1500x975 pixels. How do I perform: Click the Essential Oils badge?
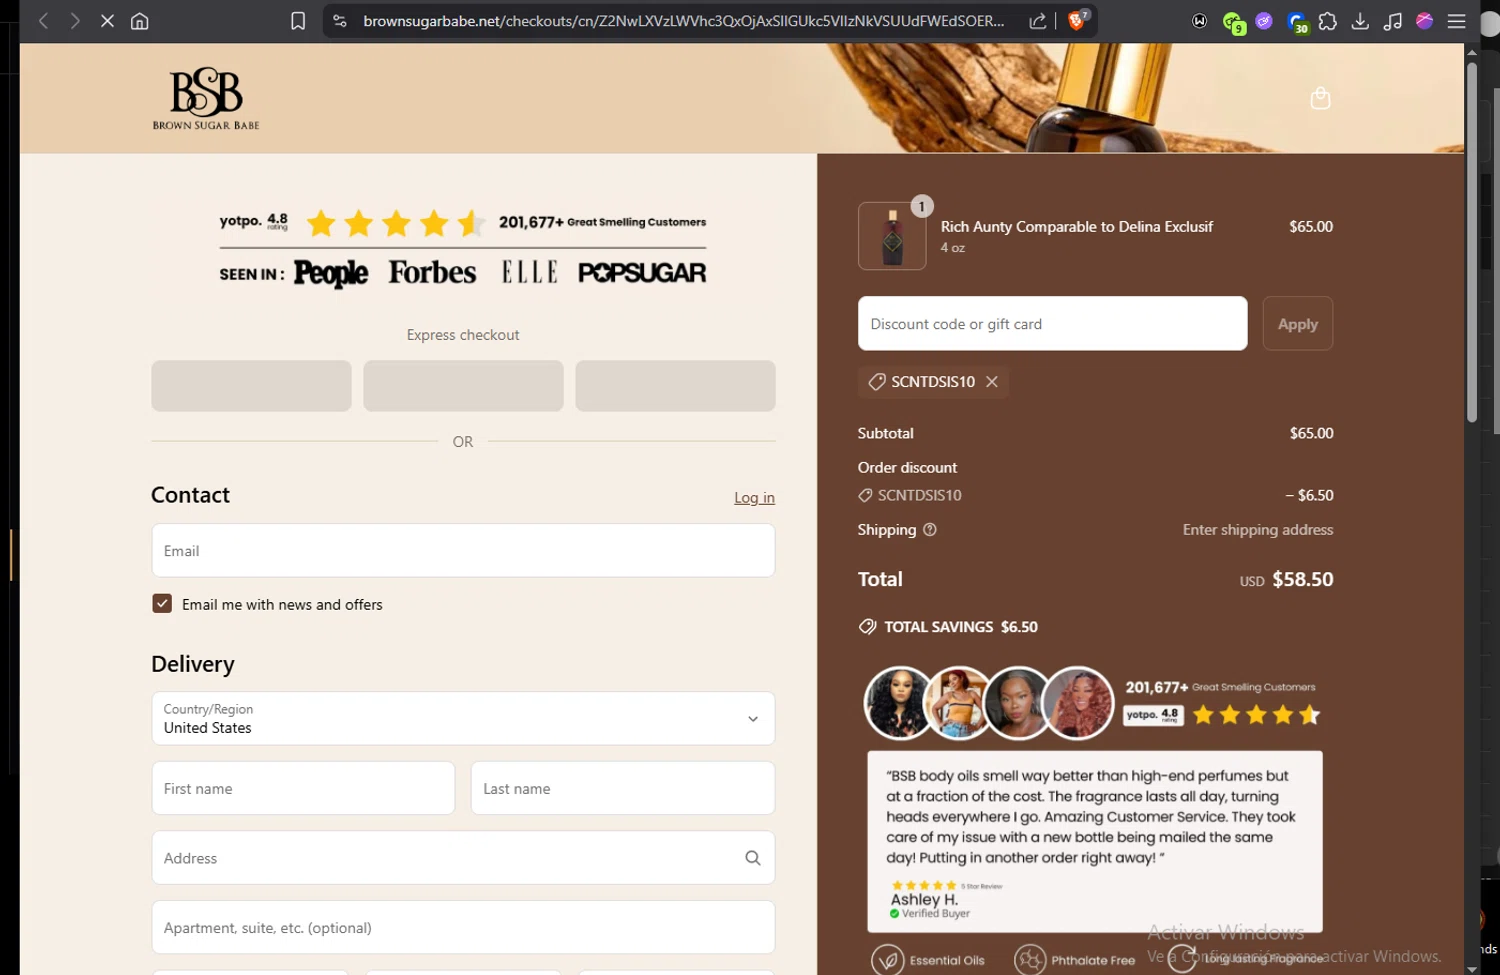pos(928,960)
